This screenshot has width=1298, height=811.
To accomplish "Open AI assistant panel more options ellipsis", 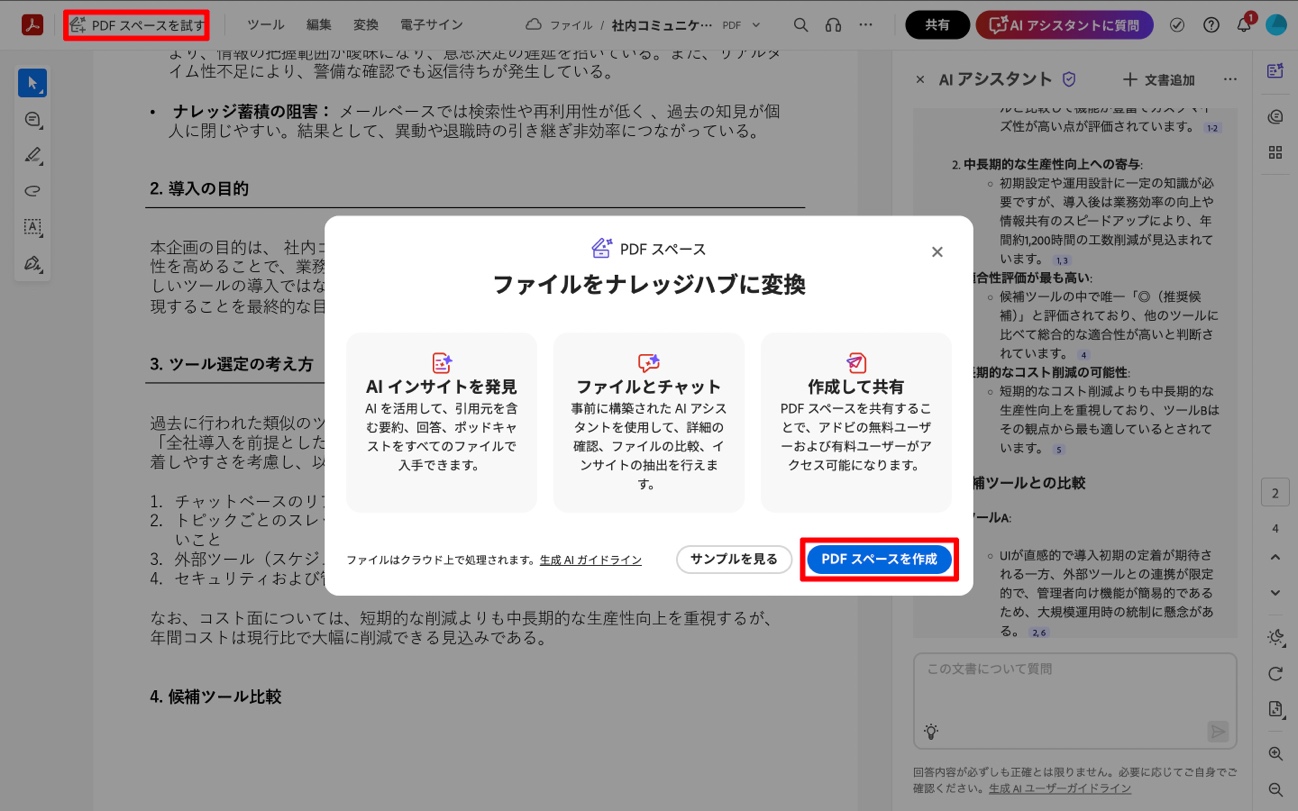I will pos(1230,80).
